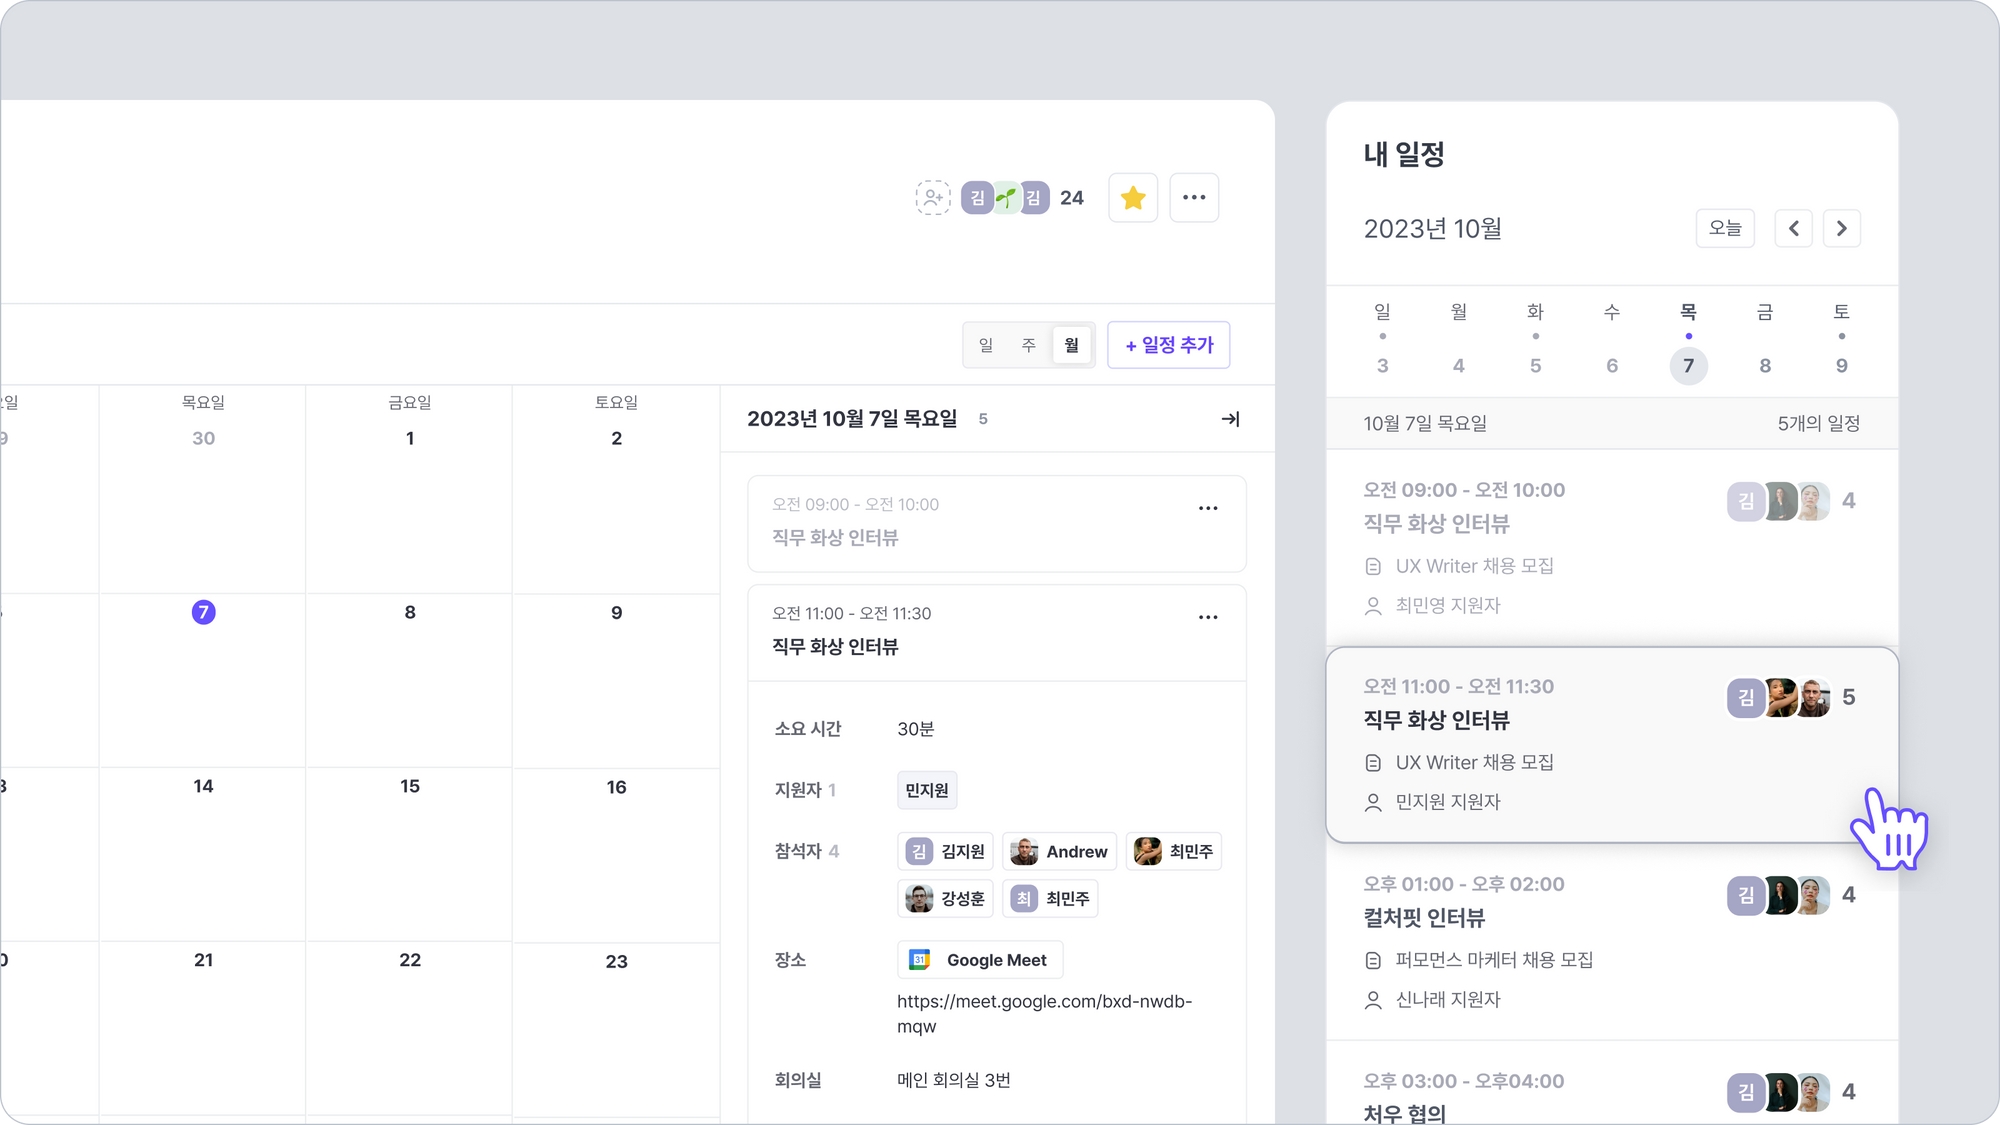Image resolution: width=2000 pixels, height=1125 pixels.
Task: Open the 컬처핏 인터뷰 schedule item
Action: point(1424,918)
